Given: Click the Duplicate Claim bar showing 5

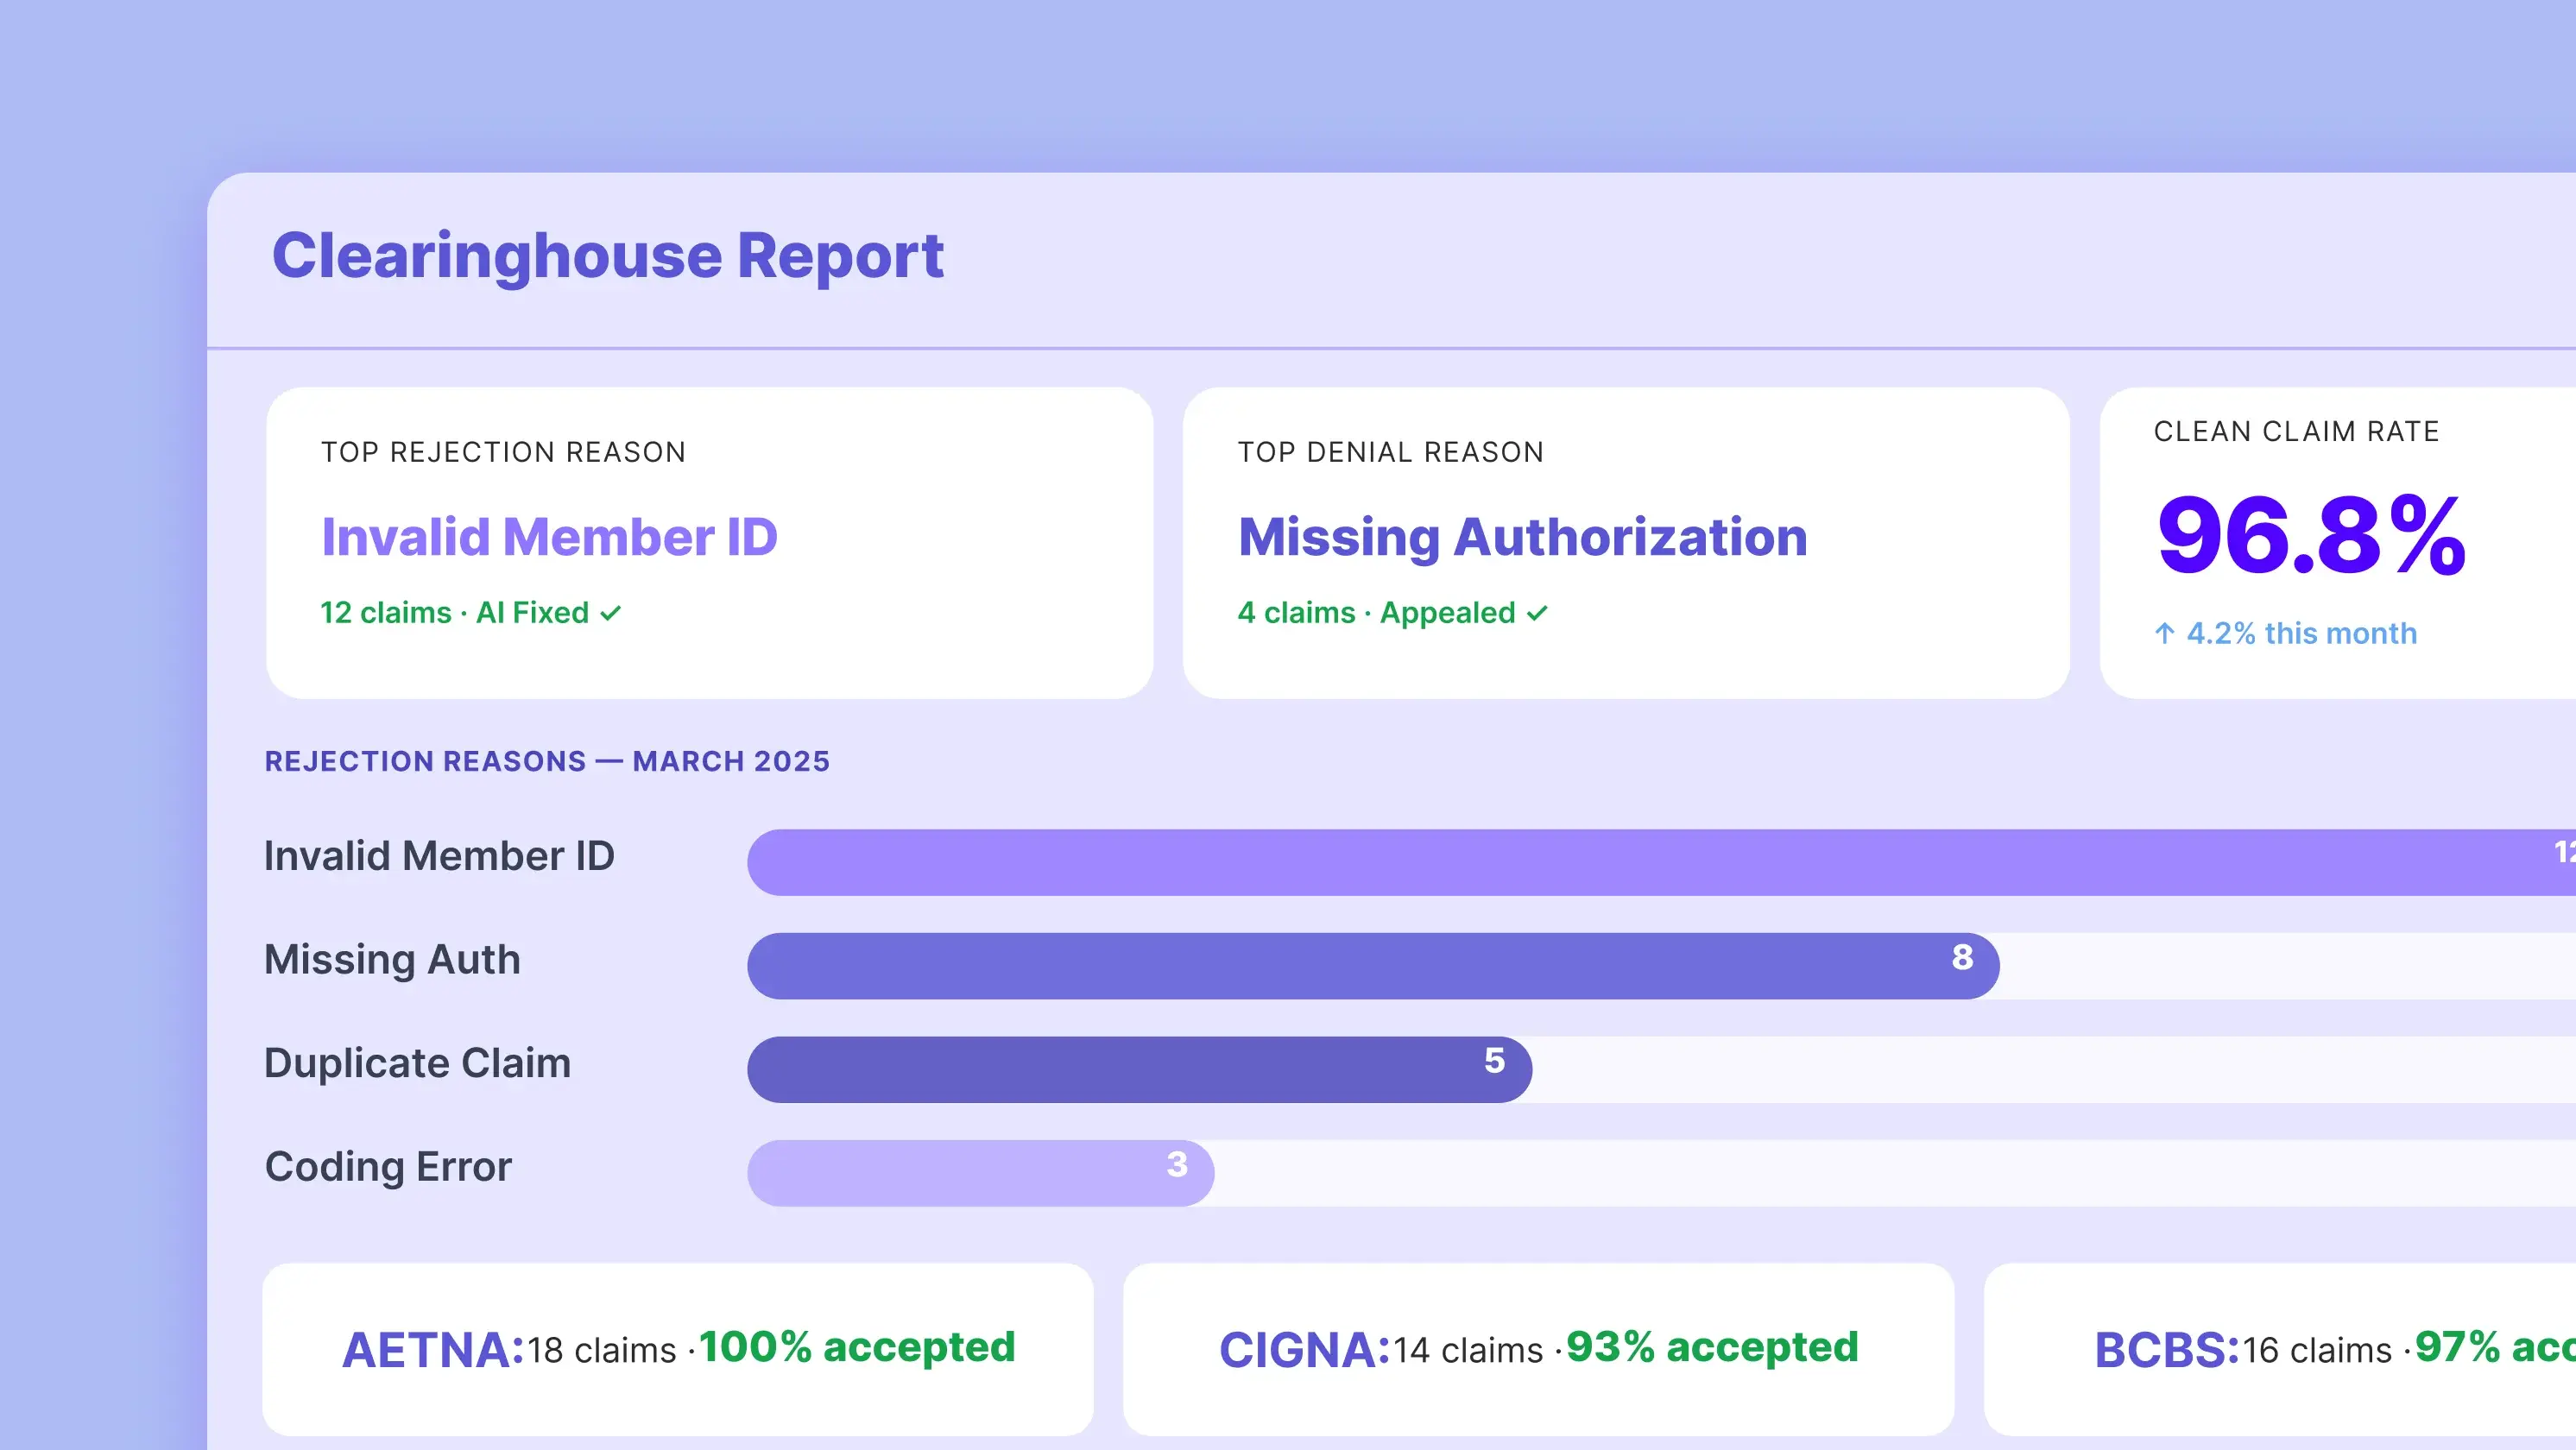Looking at the screenshot, I should pyautogui.click(x=1138, y=1069).
